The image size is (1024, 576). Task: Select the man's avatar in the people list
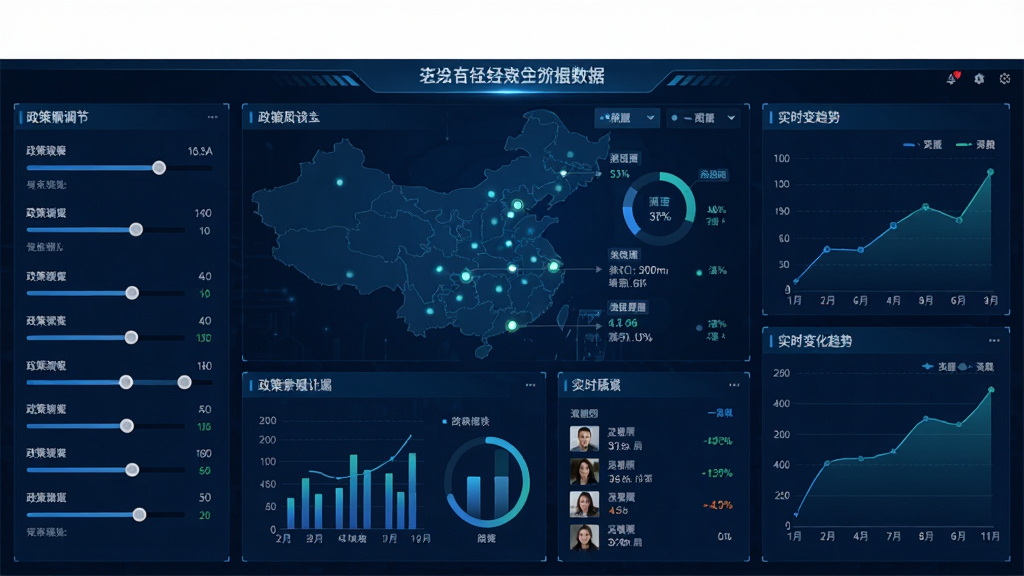pos(584,439)
